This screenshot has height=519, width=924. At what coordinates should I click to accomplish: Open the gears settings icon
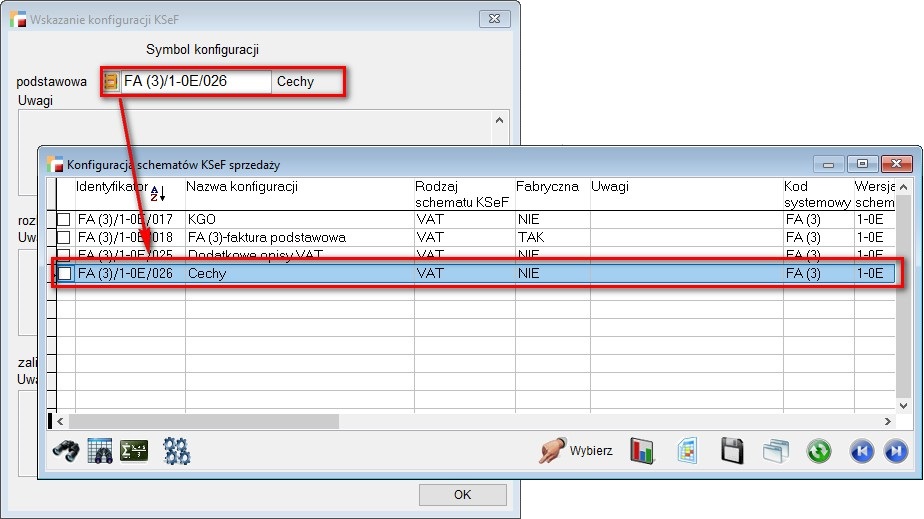176,451
